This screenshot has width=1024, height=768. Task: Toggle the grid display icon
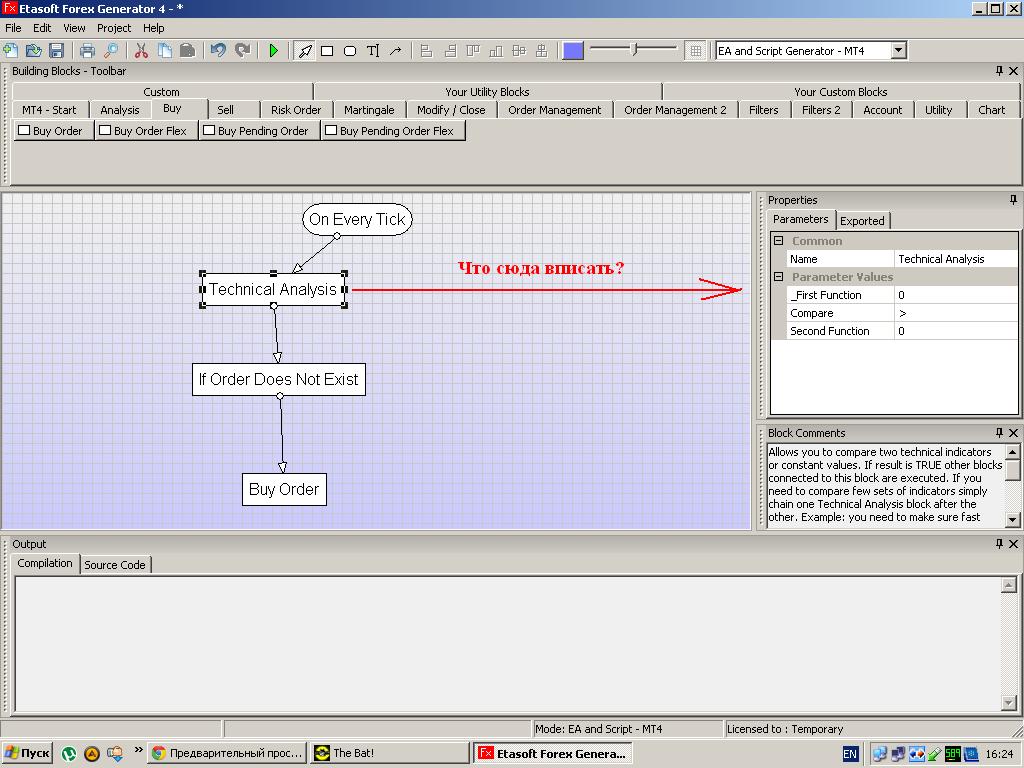point(696,51)
